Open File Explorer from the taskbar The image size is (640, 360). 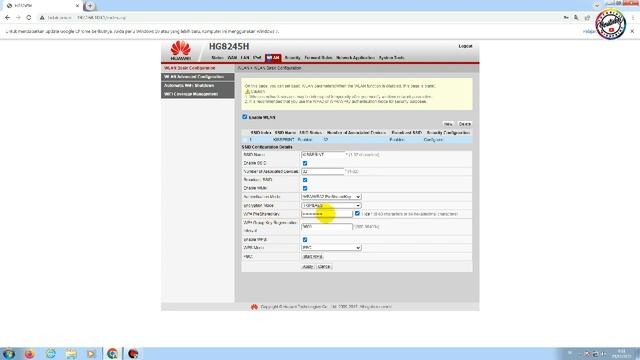tap(71, 353)
